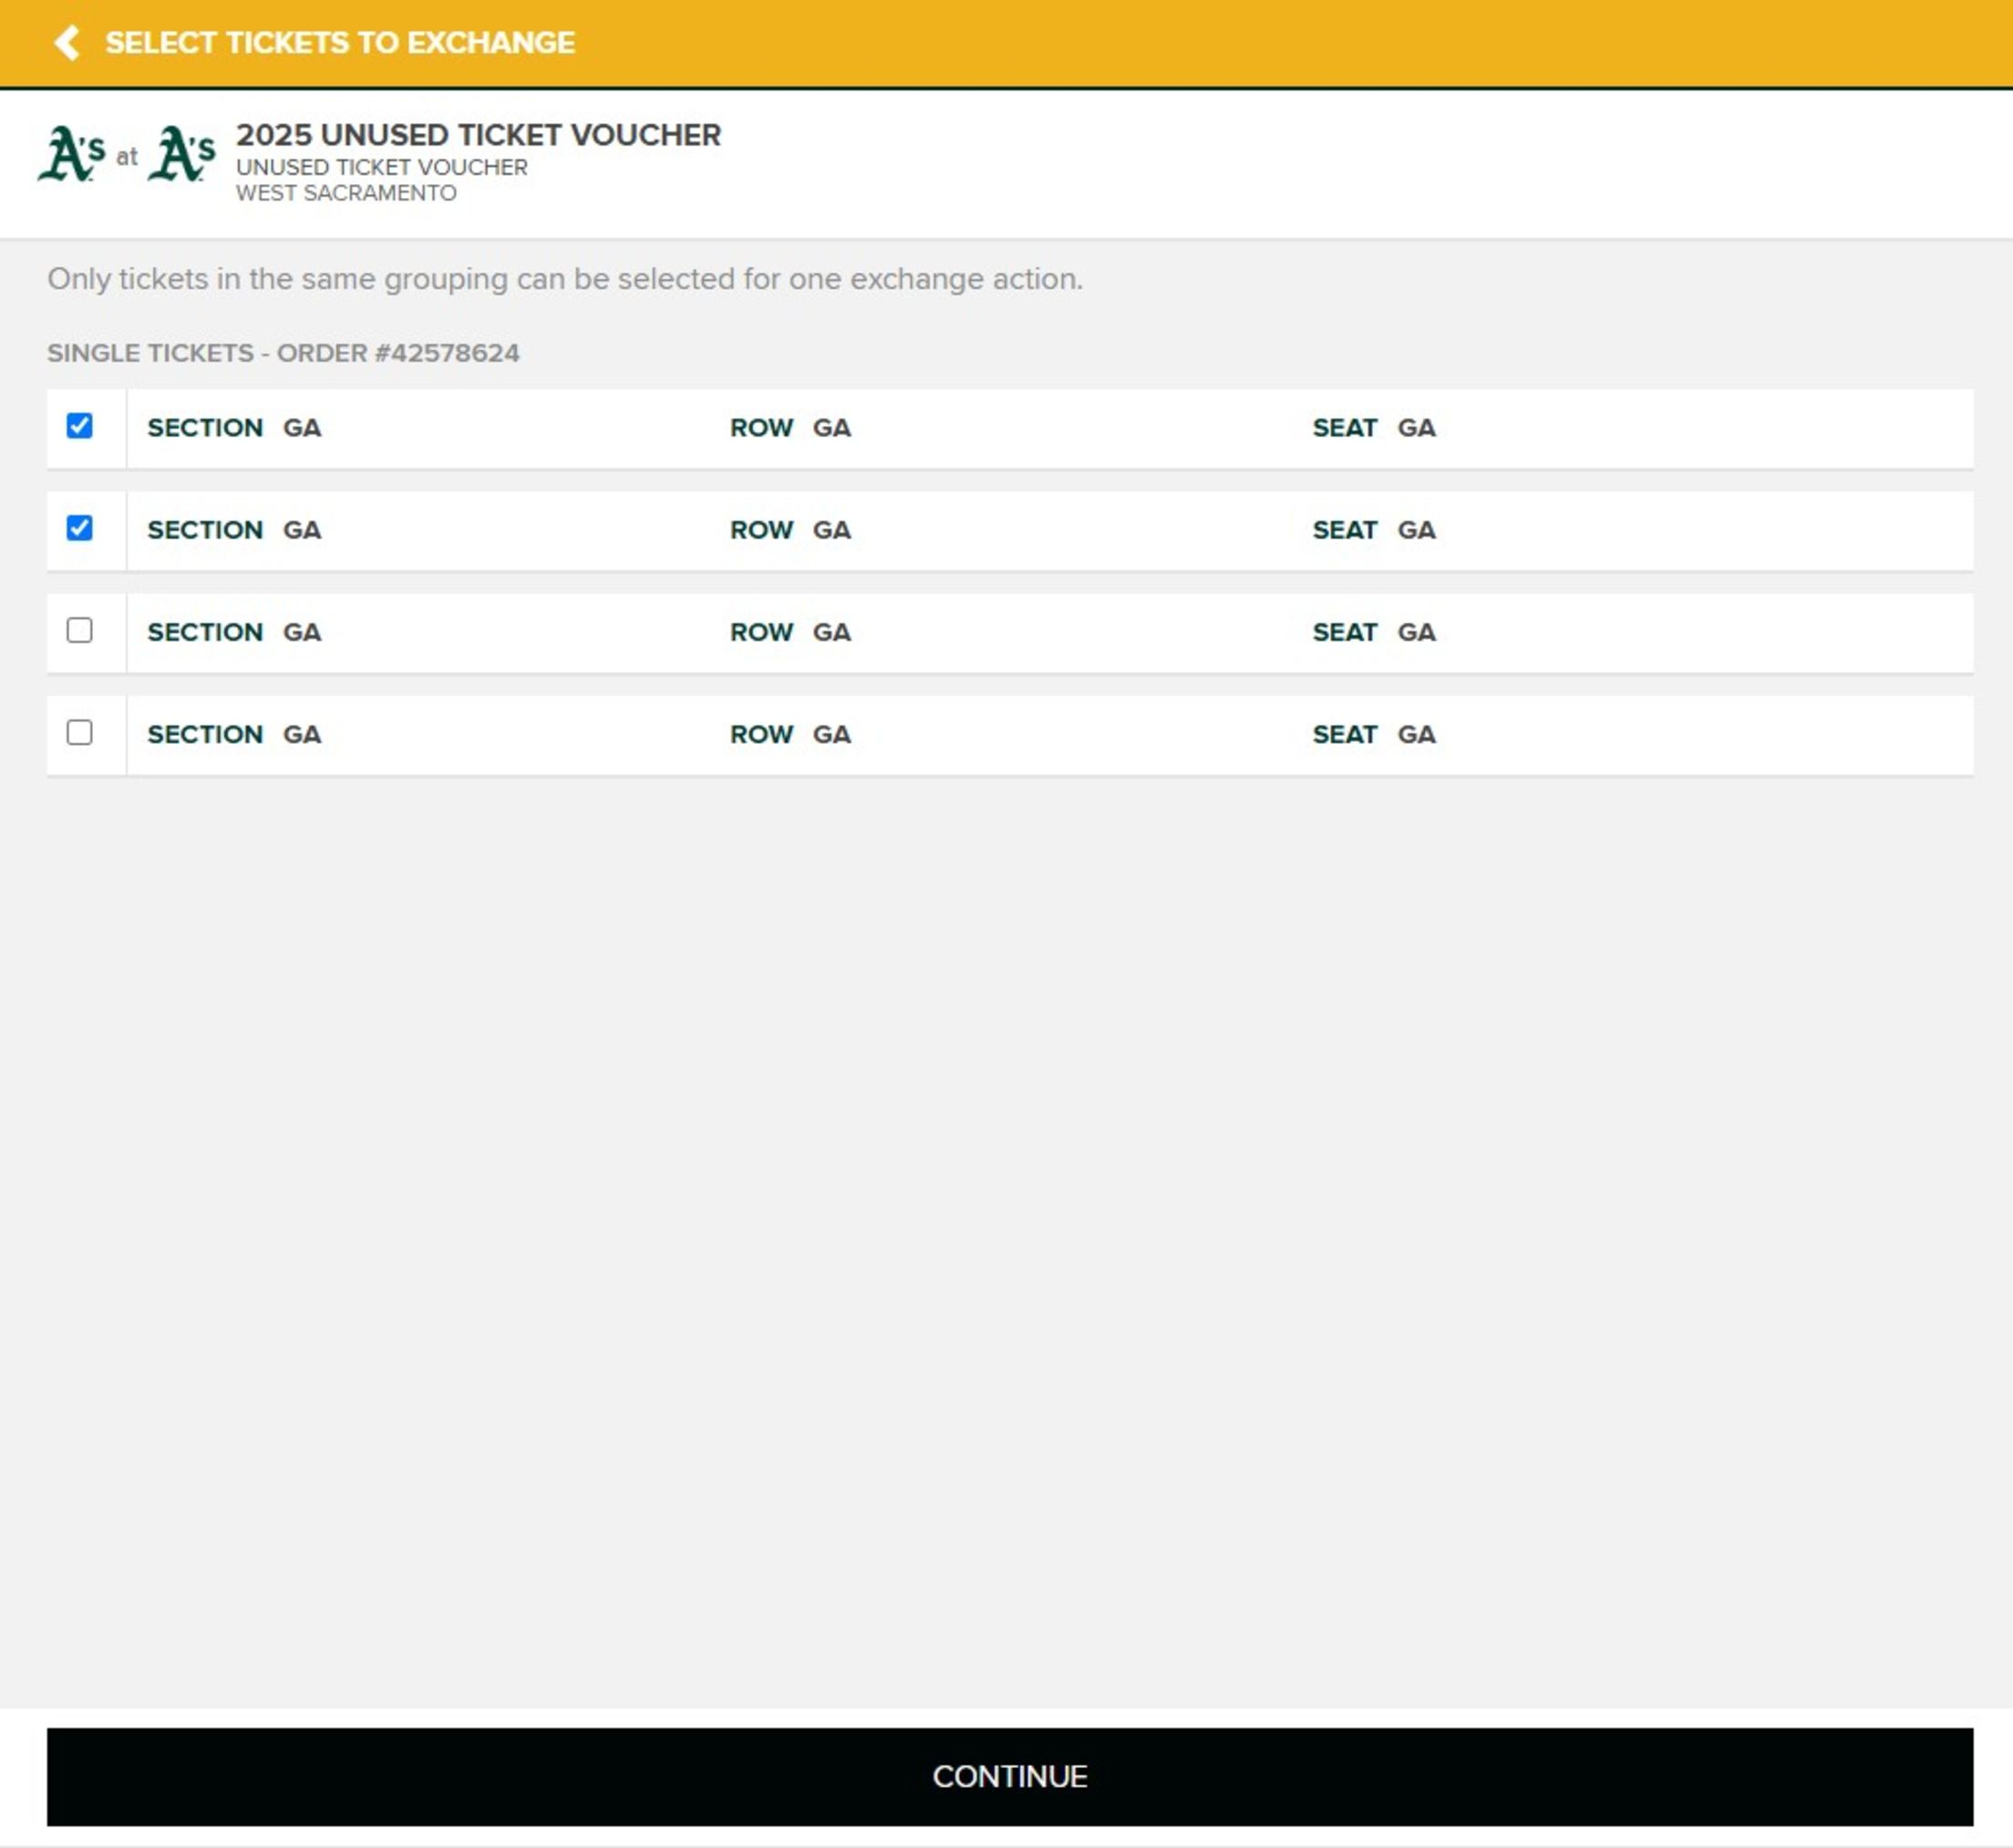Click SECTION GA in the fourth ticket row
The width and height of the screenshot is (2013, 1848).
234,734
